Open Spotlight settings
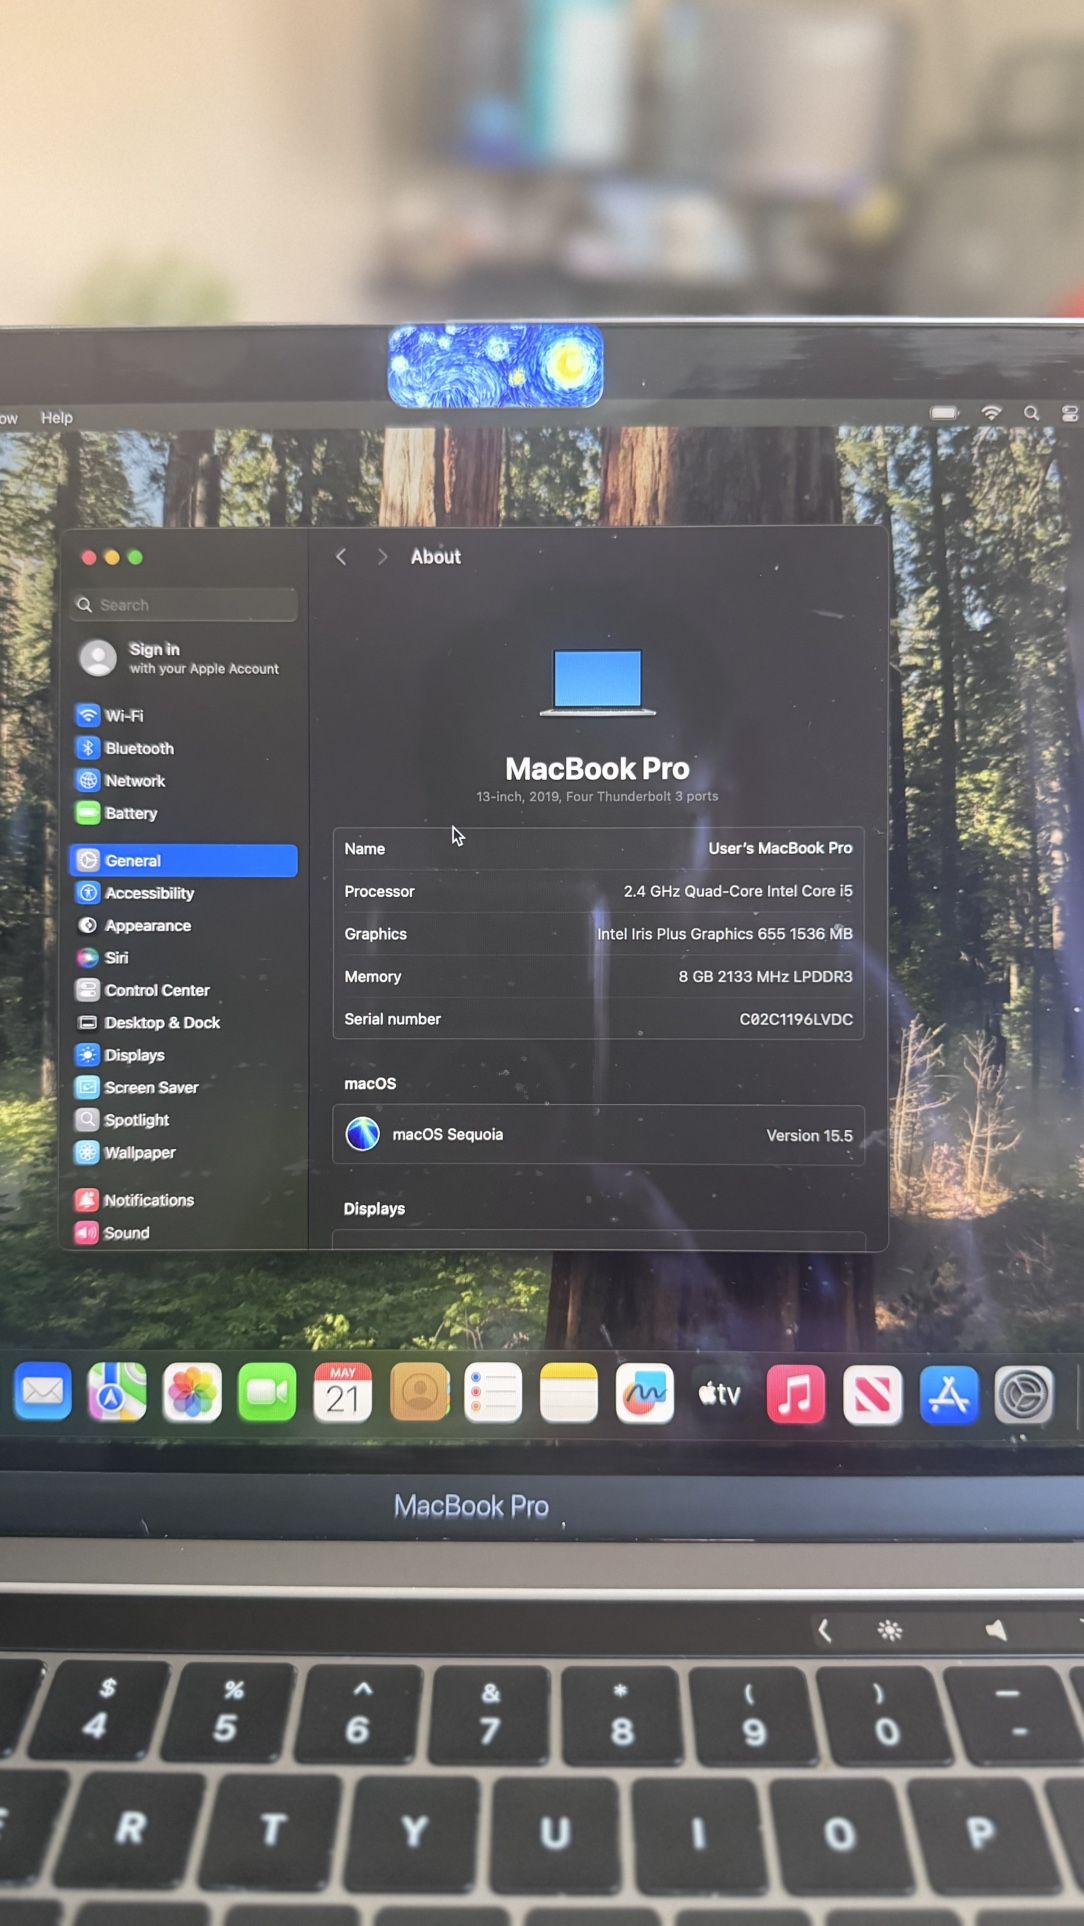Viewport: 1084px width, 1926px height. pyautogui.click(x=122, y=1120)
